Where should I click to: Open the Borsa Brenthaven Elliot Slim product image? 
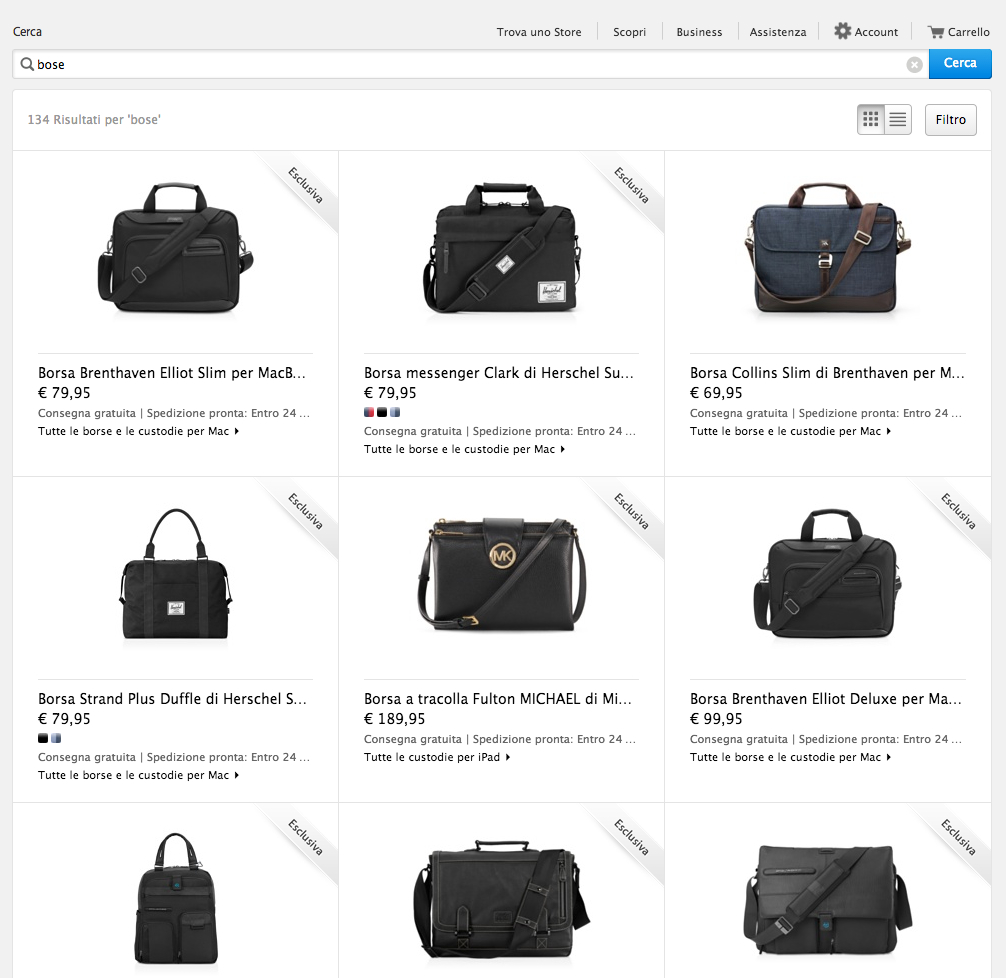click(x=175, y=248)
